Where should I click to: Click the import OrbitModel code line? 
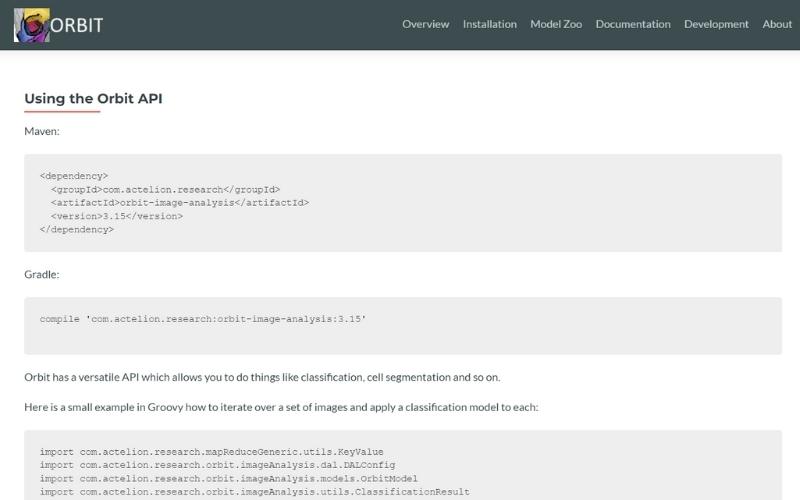point(229,479)
